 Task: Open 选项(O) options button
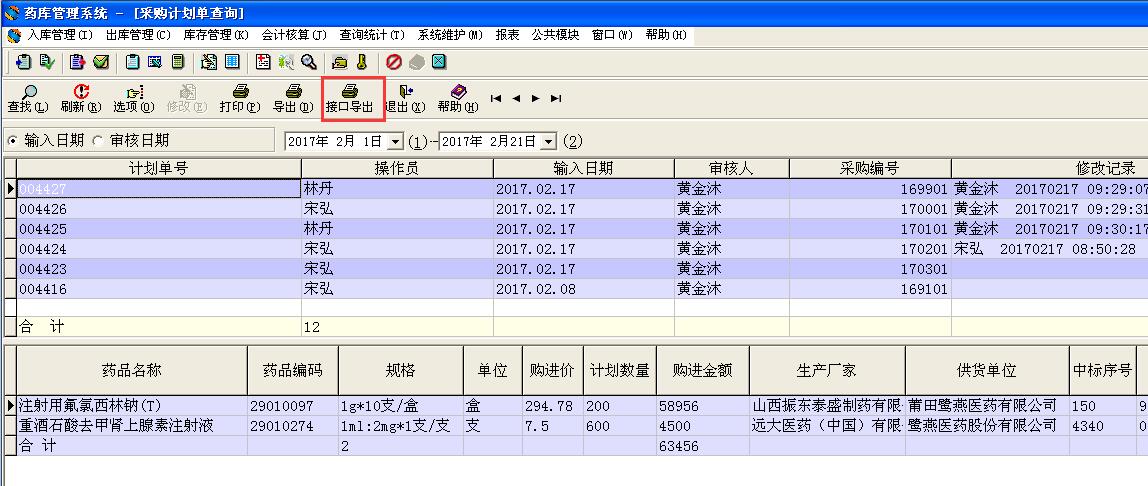134,99
